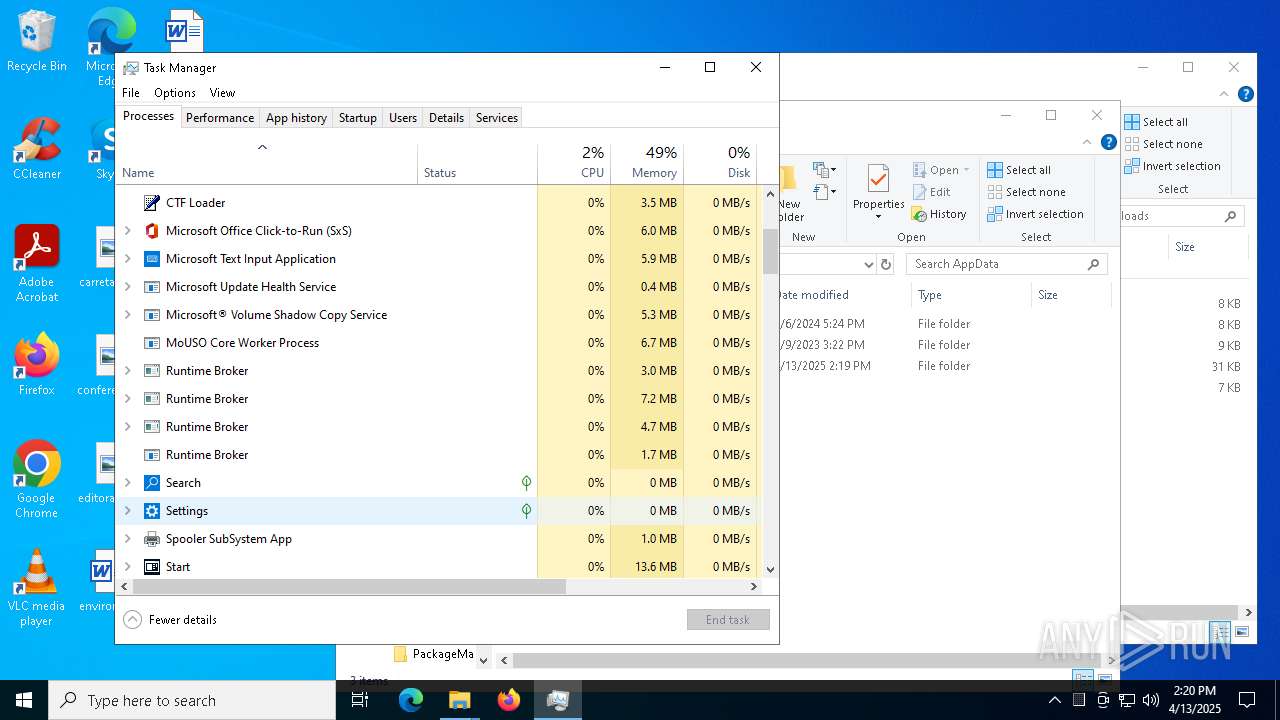Switch to the Details tab
This screenshot has height=720, width=1280.
click(x=446, y=118)
